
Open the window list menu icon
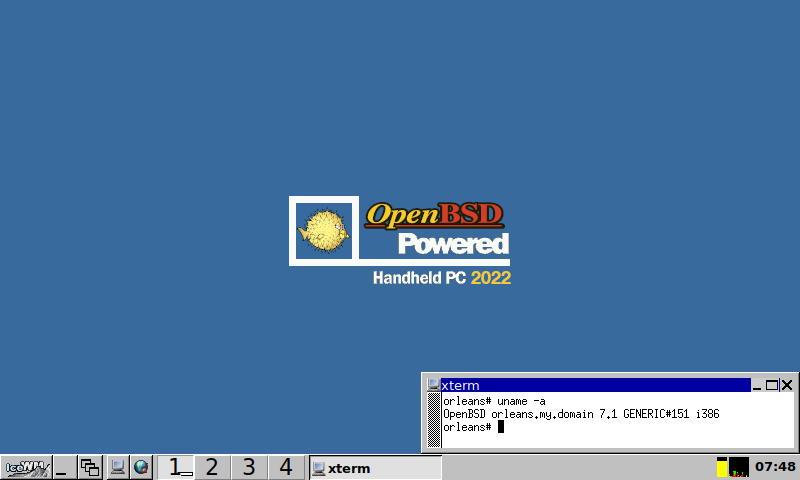[x=90, y=467]
